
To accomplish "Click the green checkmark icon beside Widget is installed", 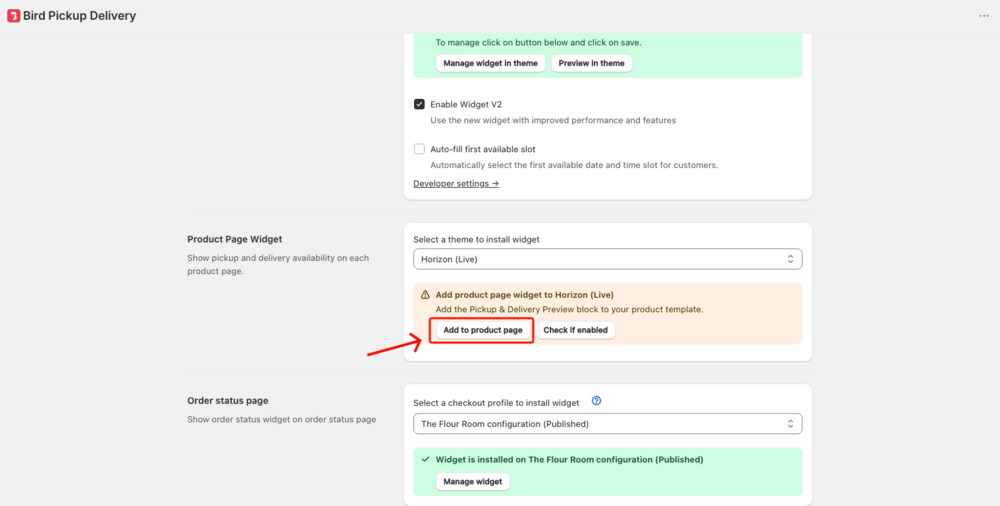I will pos(425,459).
